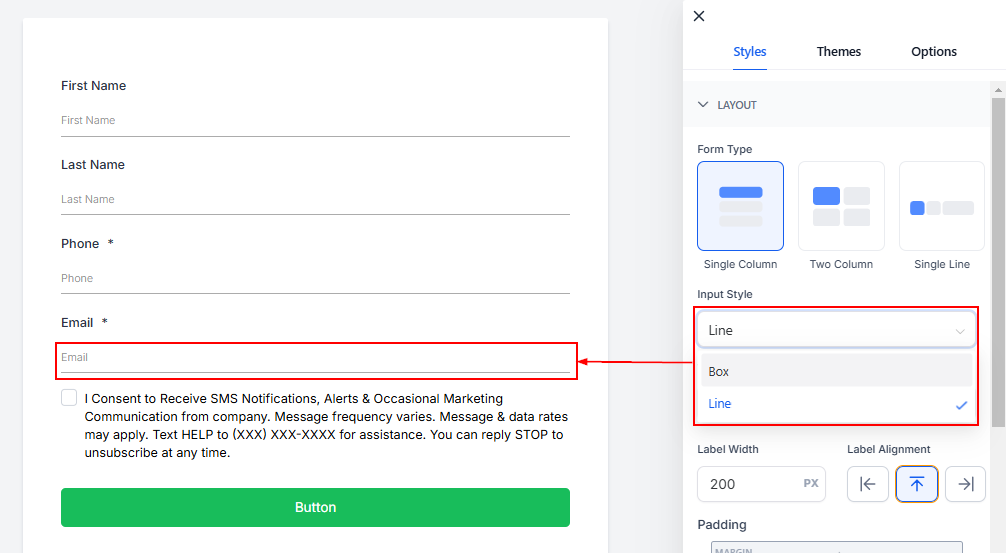Switch to the Themes tab

pos(838,52)
